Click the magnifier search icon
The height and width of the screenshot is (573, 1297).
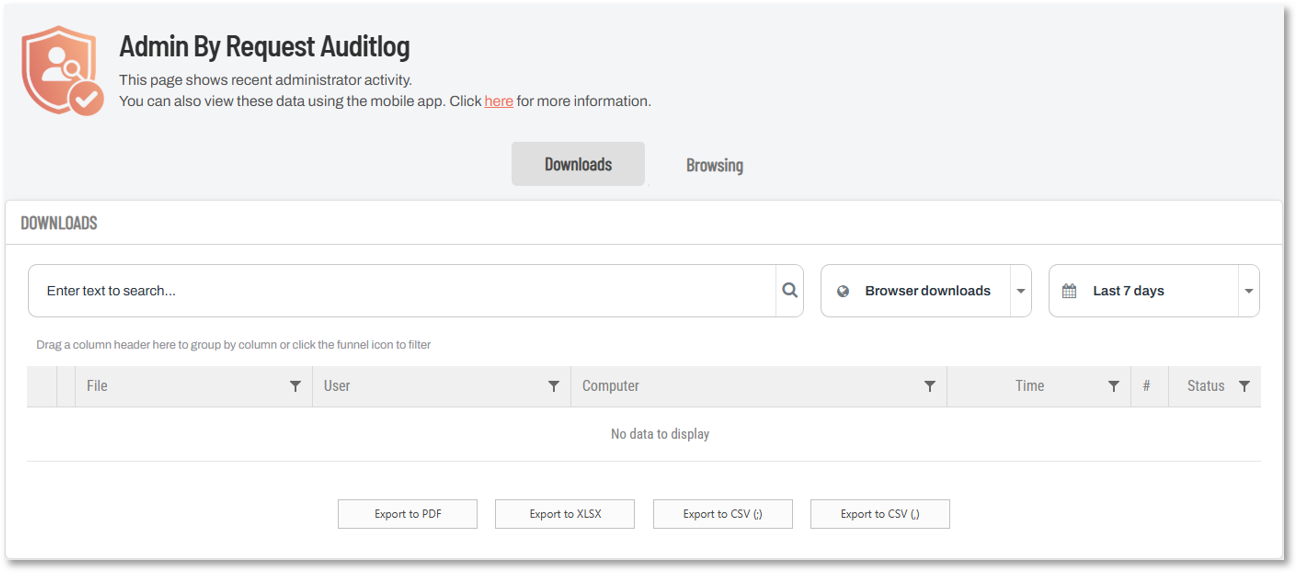790,291
